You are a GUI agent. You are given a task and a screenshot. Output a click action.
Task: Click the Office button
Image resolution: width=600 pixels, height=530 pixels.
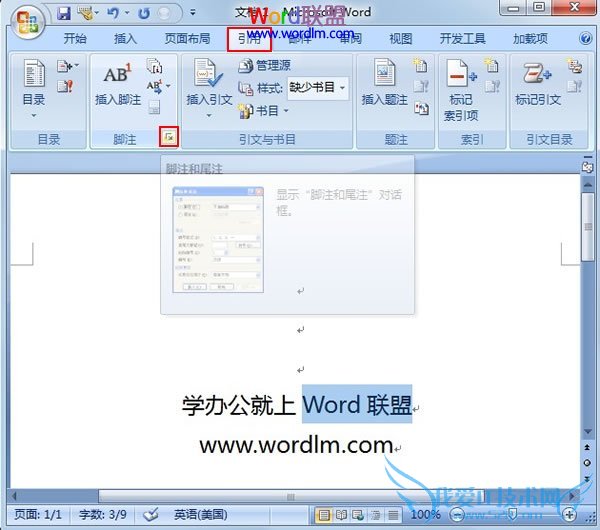(x=27, y=23)
